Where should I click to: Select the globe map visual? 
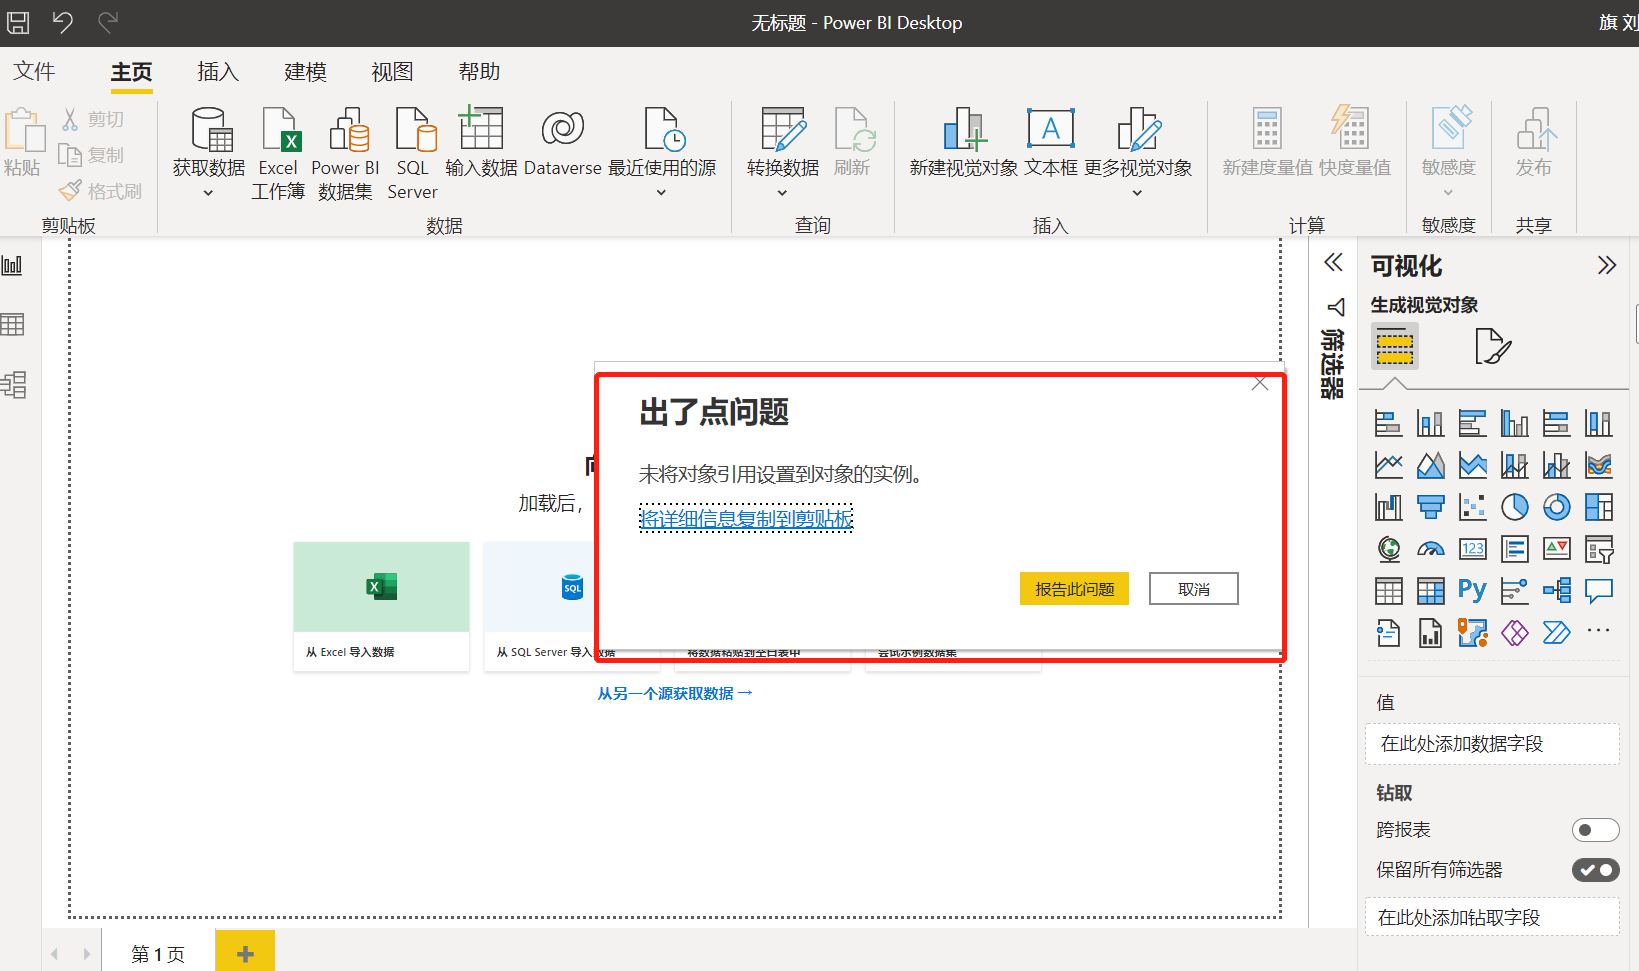pos(1388,549)
